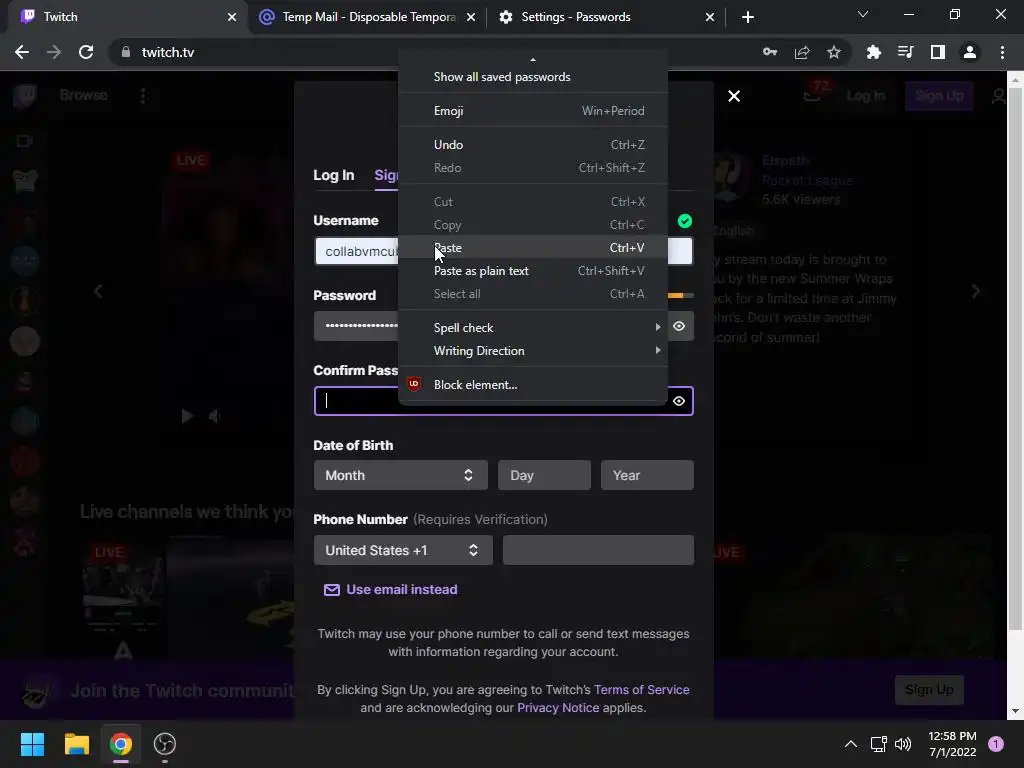Click the header Log In button
1024x768 pixels.
point(865,96)
